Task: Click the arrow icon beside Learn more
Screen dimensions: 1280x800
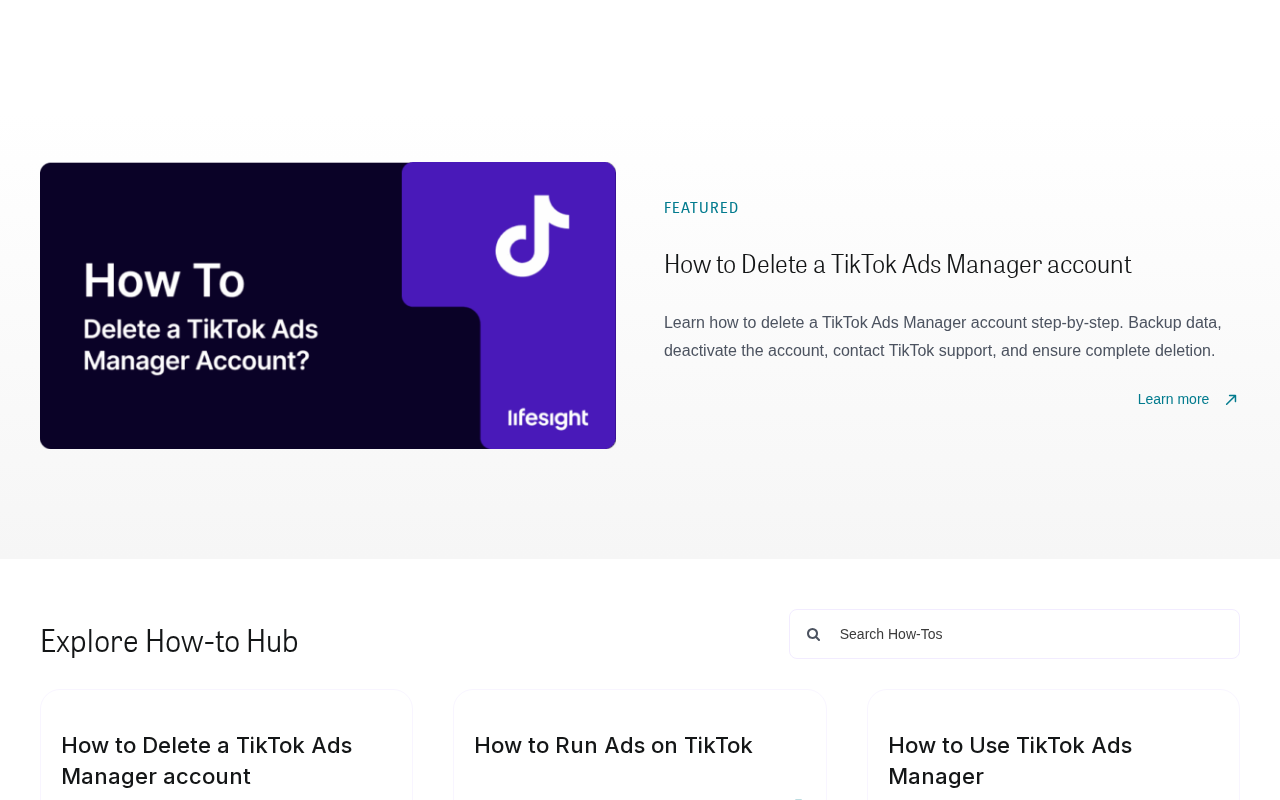Action: pyautogui.click(x=1231, y=400)
